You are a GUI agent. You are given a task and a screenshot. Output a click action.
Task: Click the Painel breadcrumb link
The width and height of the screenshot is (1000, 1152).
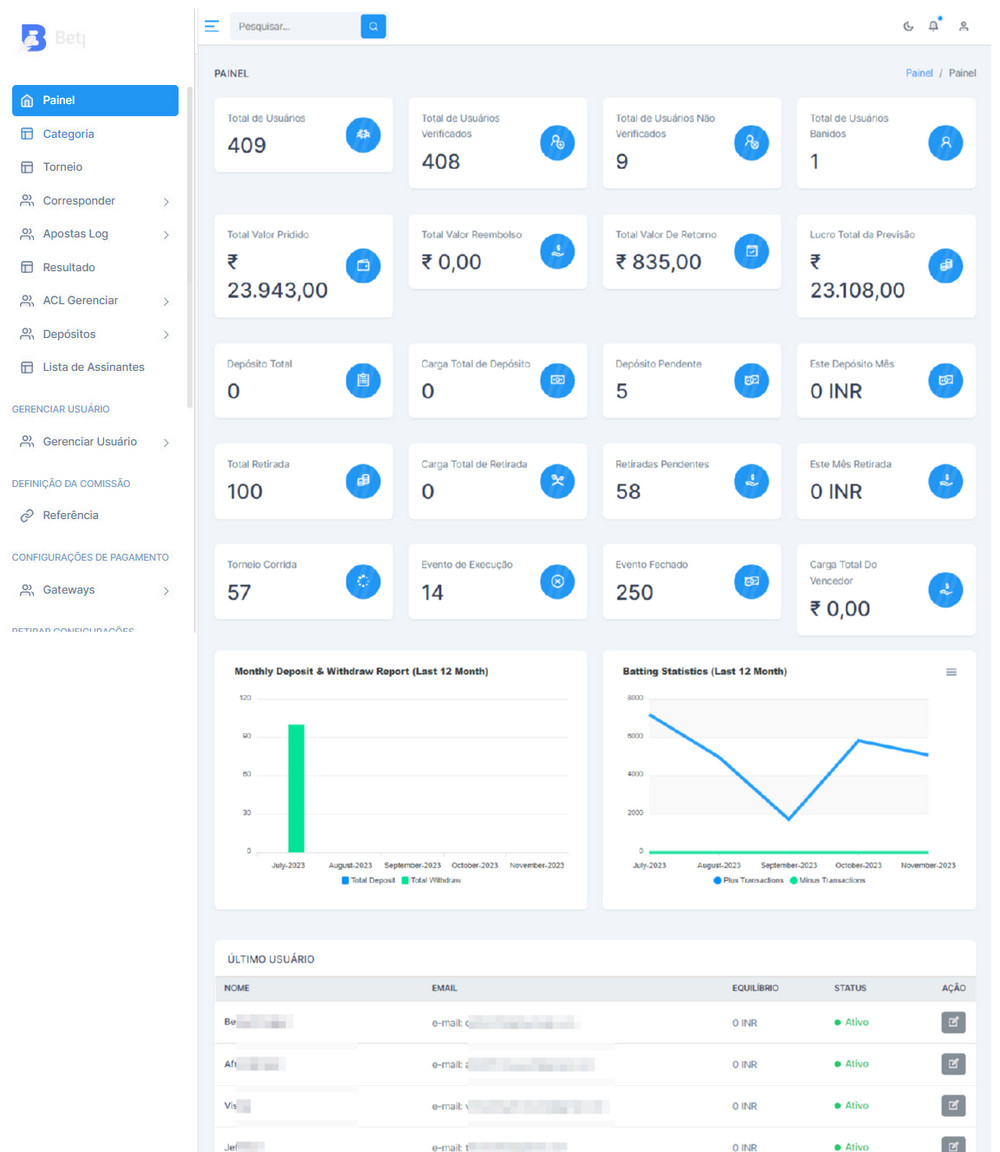point(919,73)
